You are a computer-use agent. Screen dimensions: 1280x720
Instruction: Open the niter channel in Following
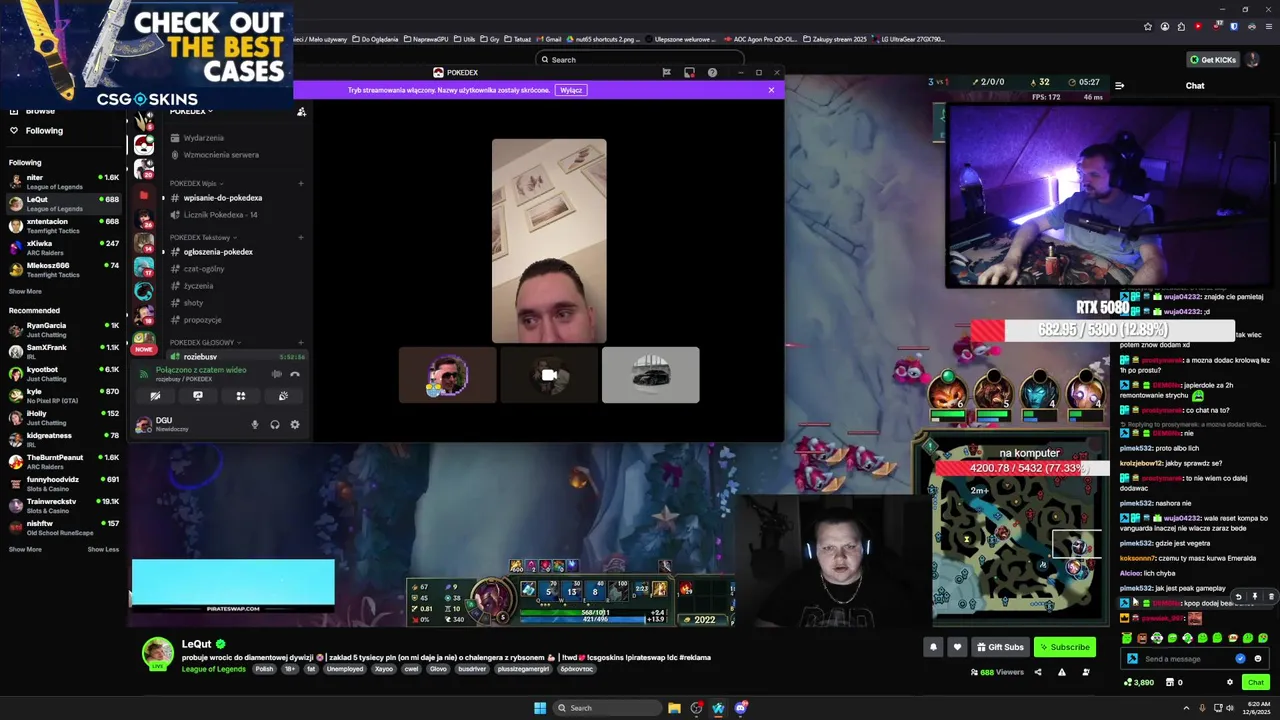click(x=64, y=182)
